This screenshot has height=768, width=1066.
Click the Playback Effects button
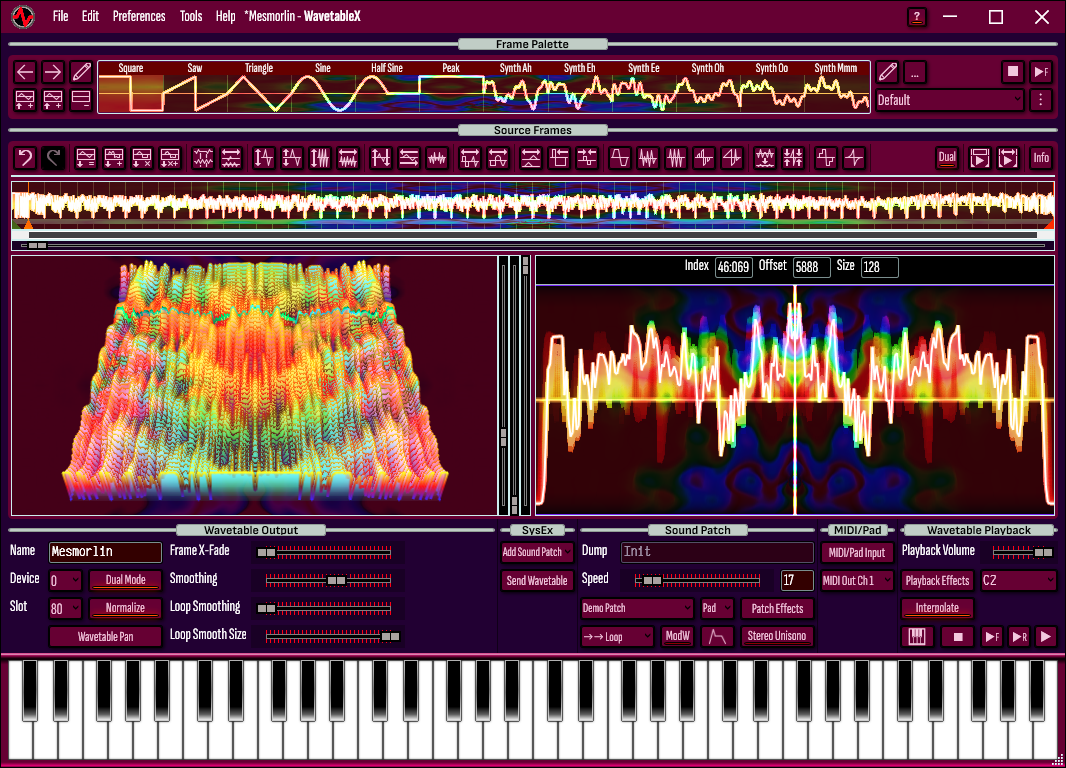click(937, 580)
